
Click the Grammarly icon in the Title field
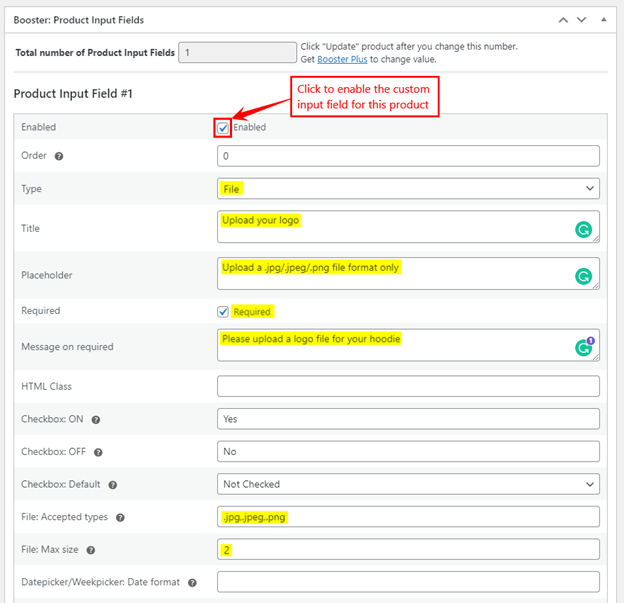coord(583,230)
